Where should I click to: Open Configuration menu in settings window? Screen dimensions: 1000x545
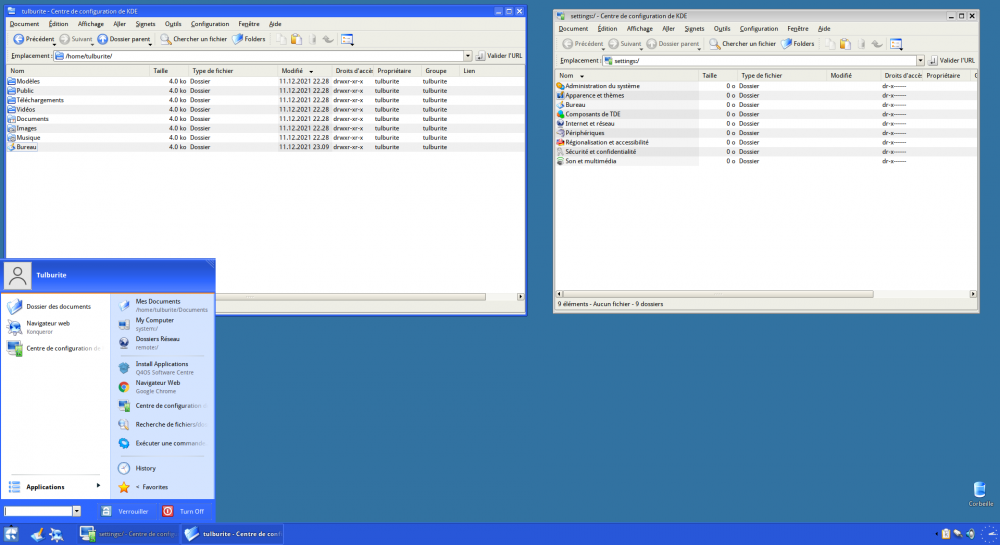(759, 28)
